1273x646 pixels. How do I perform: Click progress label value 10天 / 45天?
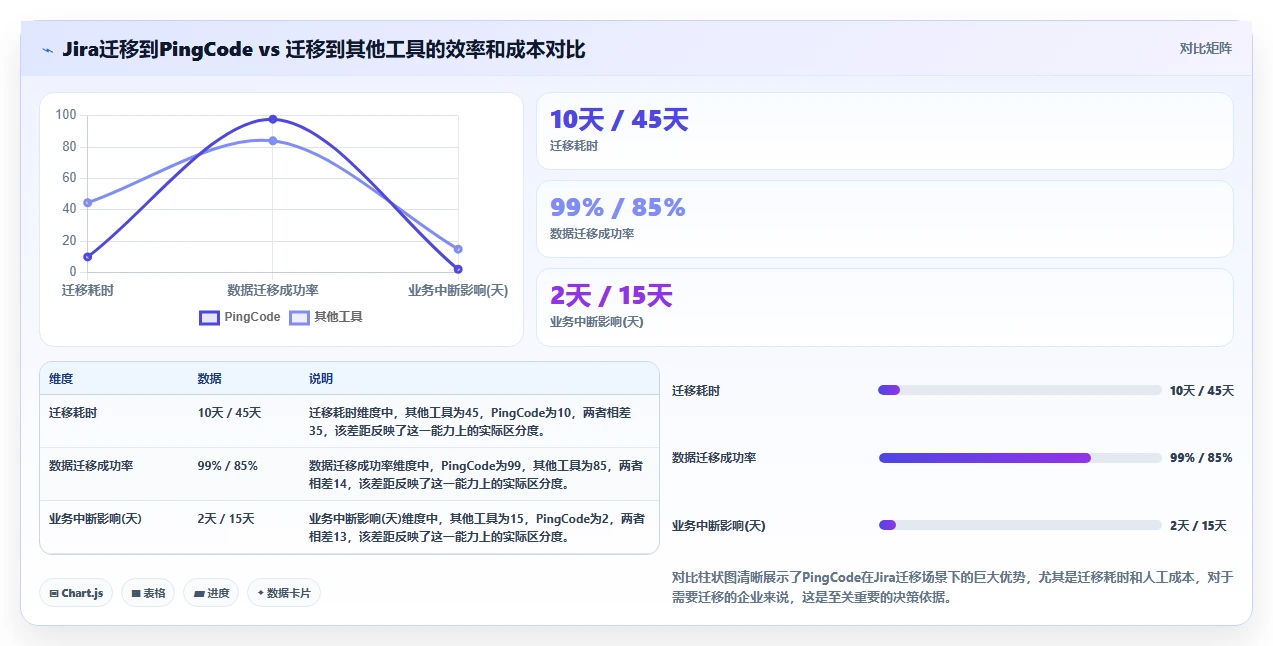(1202, 390)
